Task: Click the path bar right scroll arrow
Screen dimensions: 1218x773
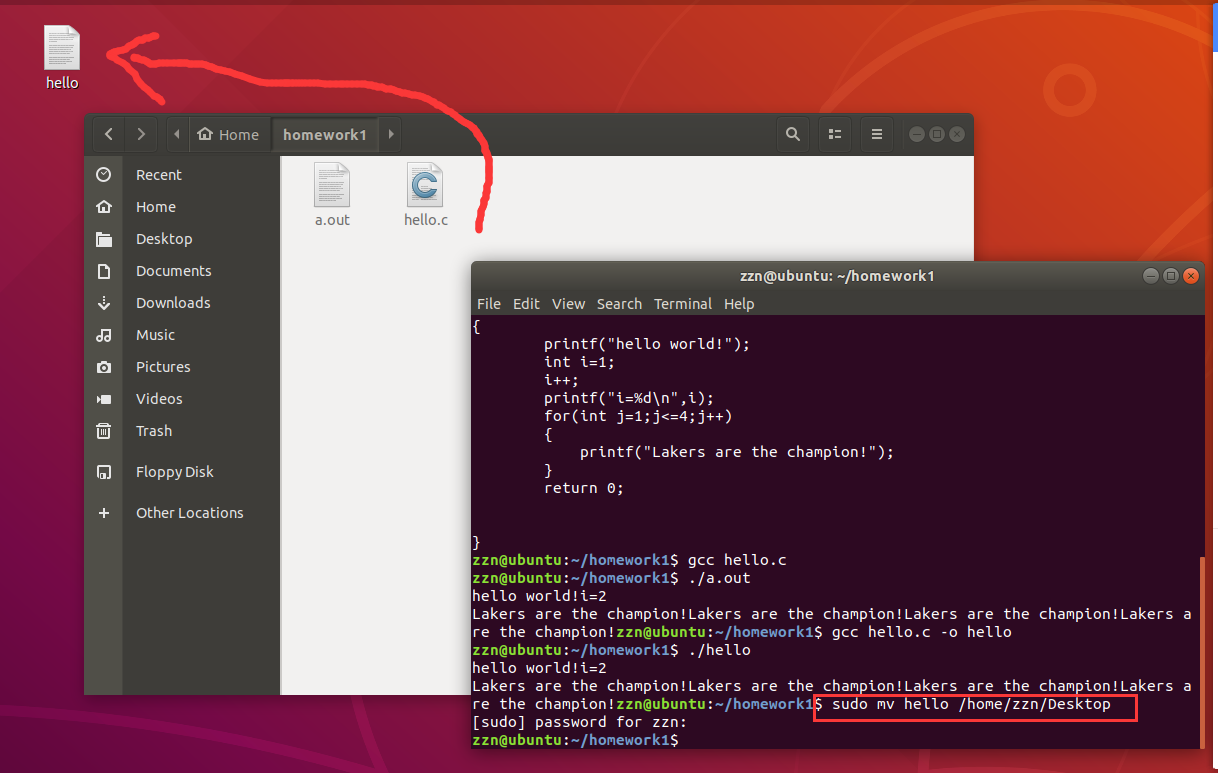Action: [391, 134]
